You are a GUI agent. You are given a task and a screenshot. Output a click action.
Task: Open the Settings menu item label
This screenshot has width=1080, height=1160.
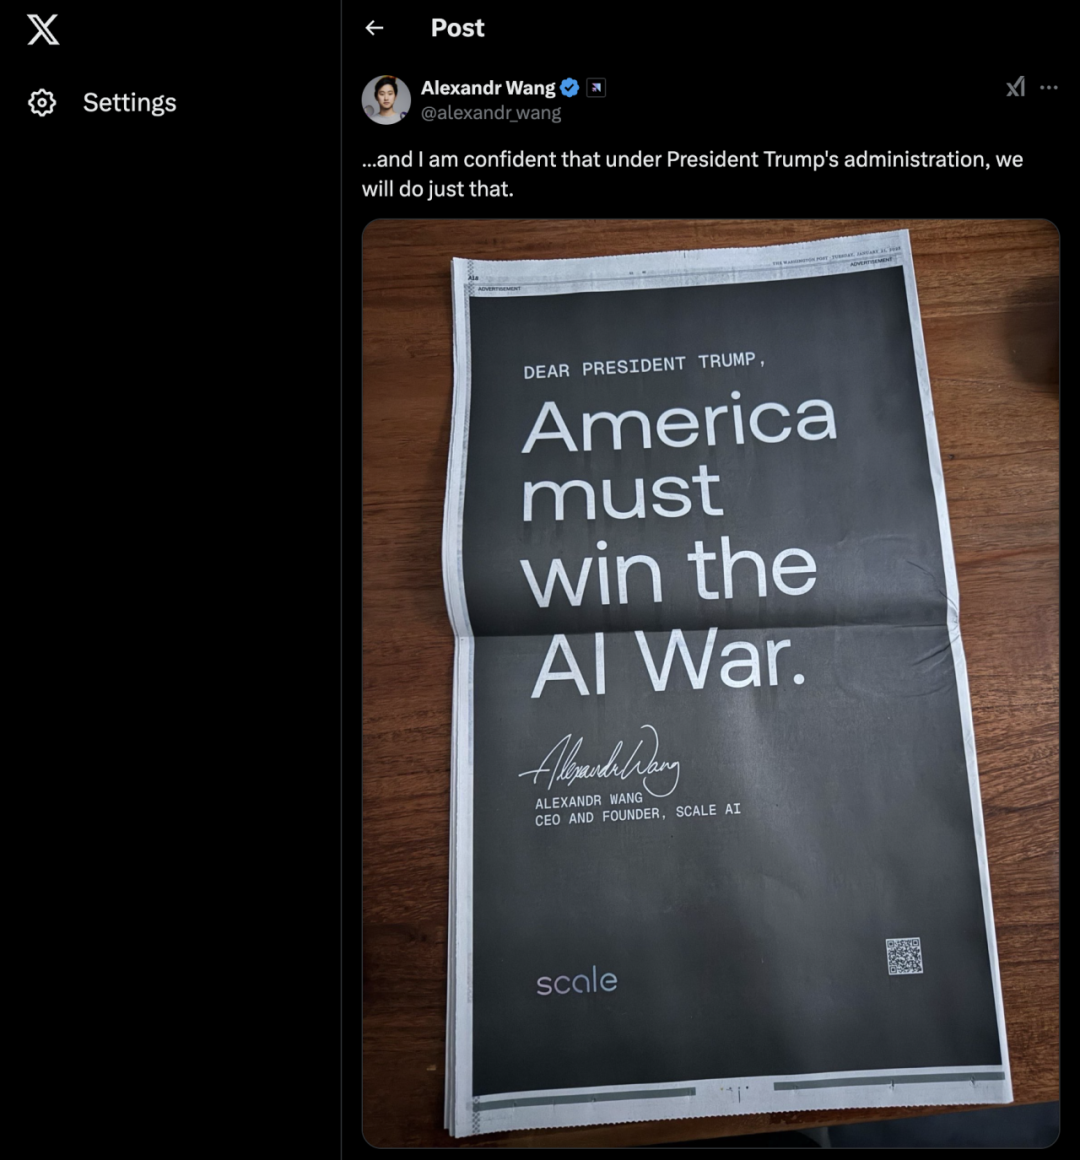[x=129, y=103]
